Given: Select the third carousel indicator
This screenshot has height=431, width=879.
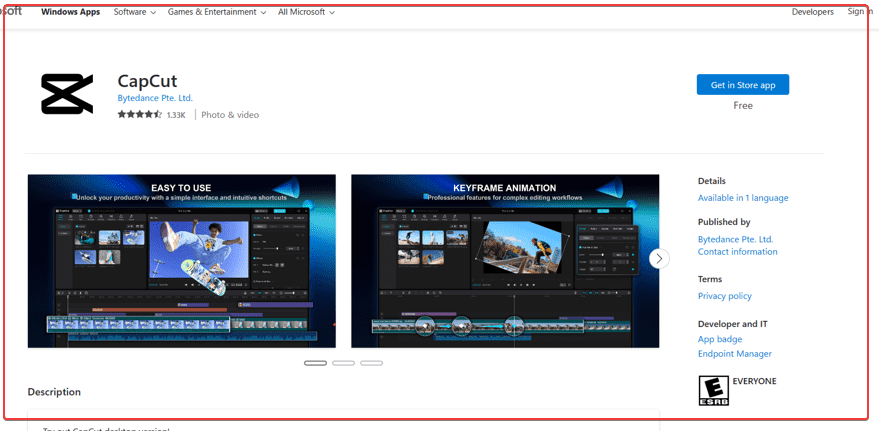Looking at the screenshot, I should point(372,363).
